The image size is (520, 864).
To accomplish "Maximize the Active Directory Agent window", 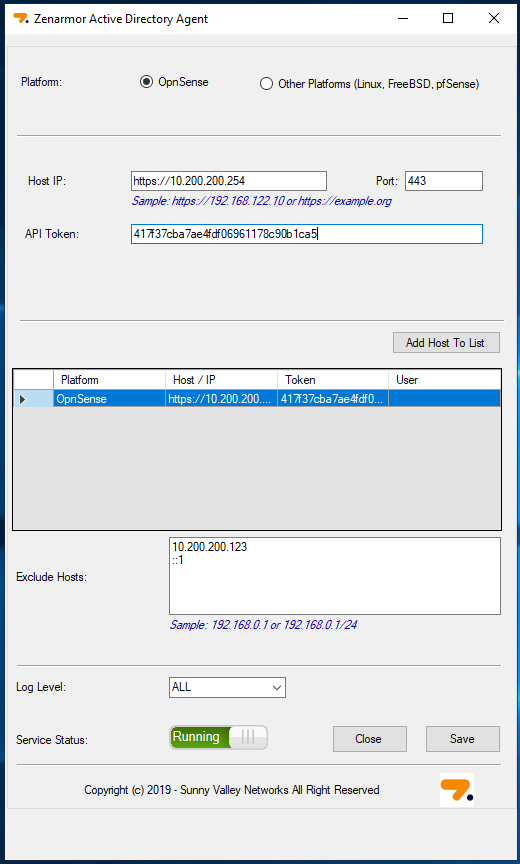I will click(448, 18).
